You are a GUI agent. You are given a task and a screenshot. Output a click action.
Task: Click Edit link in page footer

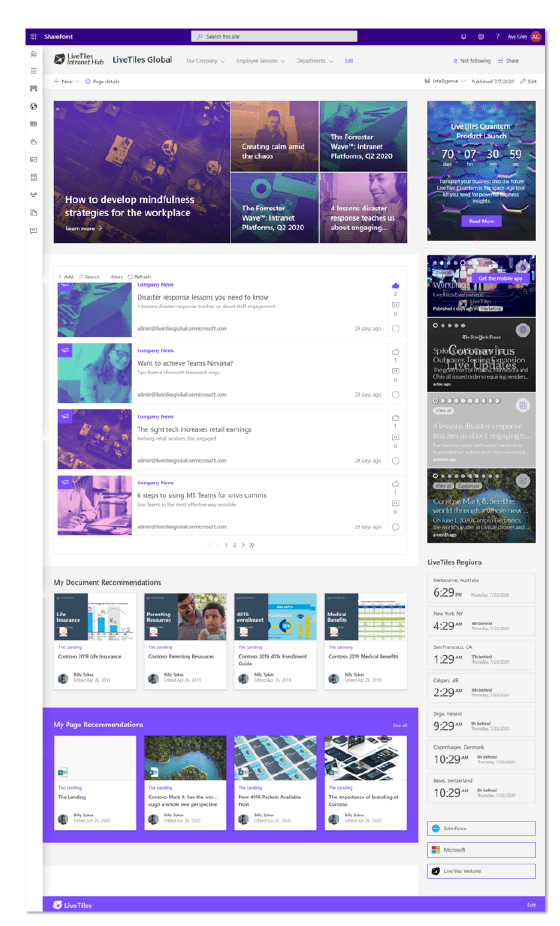pos(531,905)
